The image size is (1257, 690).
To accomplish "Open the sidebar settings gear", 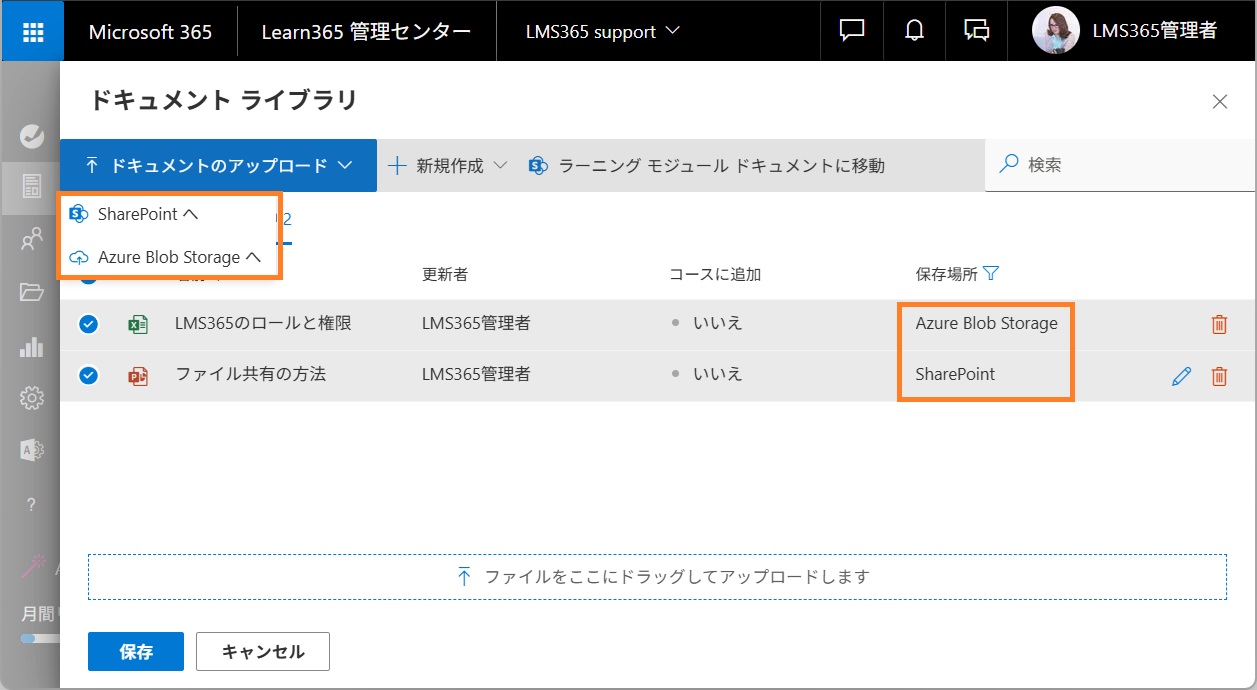I will pos(32,399).
